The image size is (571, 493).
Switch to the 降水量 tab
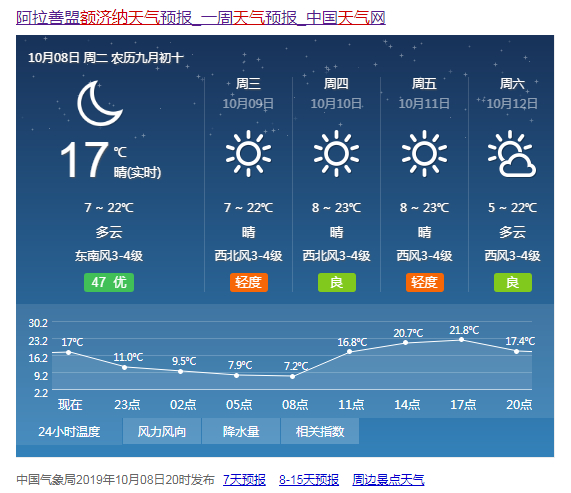241,431
